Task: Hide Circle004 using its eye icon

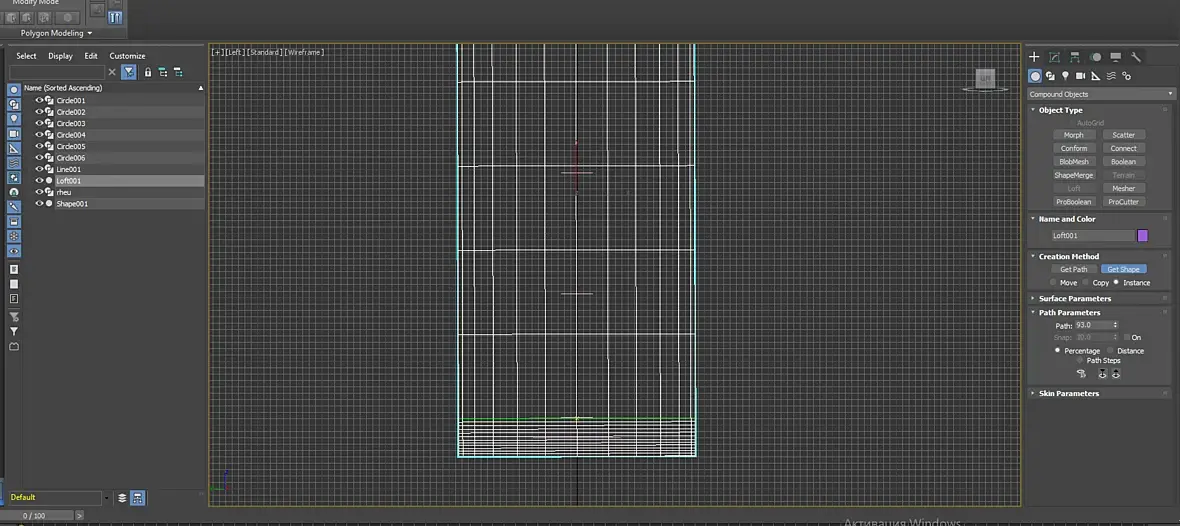Action: coord(39,135)
